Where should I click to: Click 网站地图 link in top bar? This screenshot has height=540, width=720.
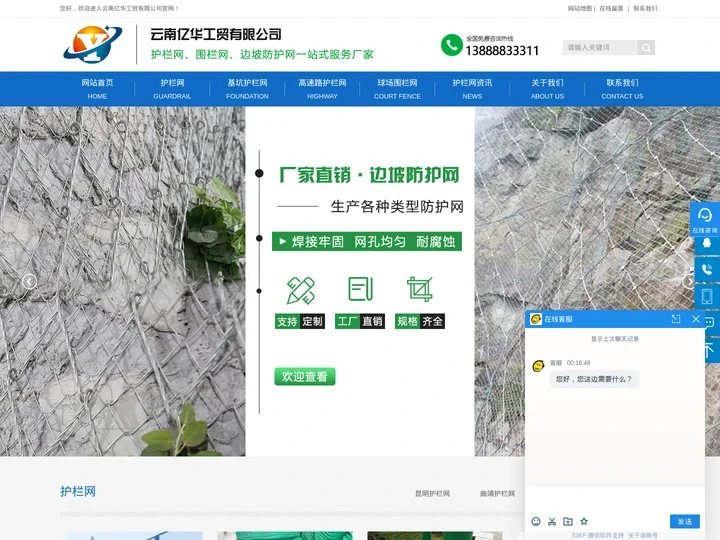pyautogui.click(x=579, y=8)
